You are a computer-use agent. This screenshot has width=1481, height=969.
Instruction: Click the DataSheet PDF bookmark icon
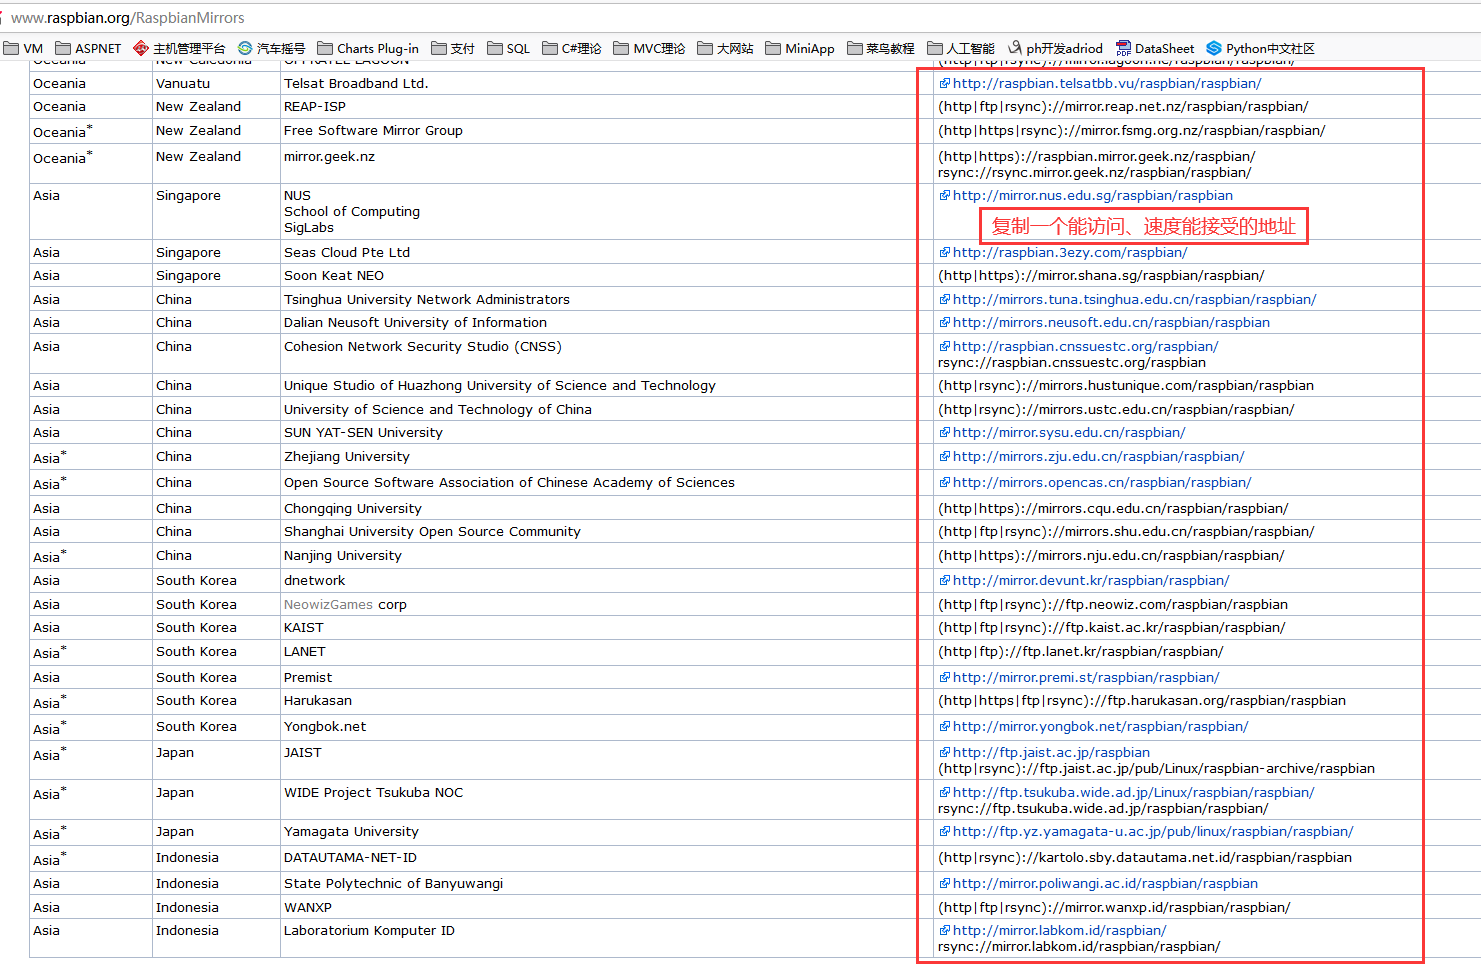point(1124,48)
